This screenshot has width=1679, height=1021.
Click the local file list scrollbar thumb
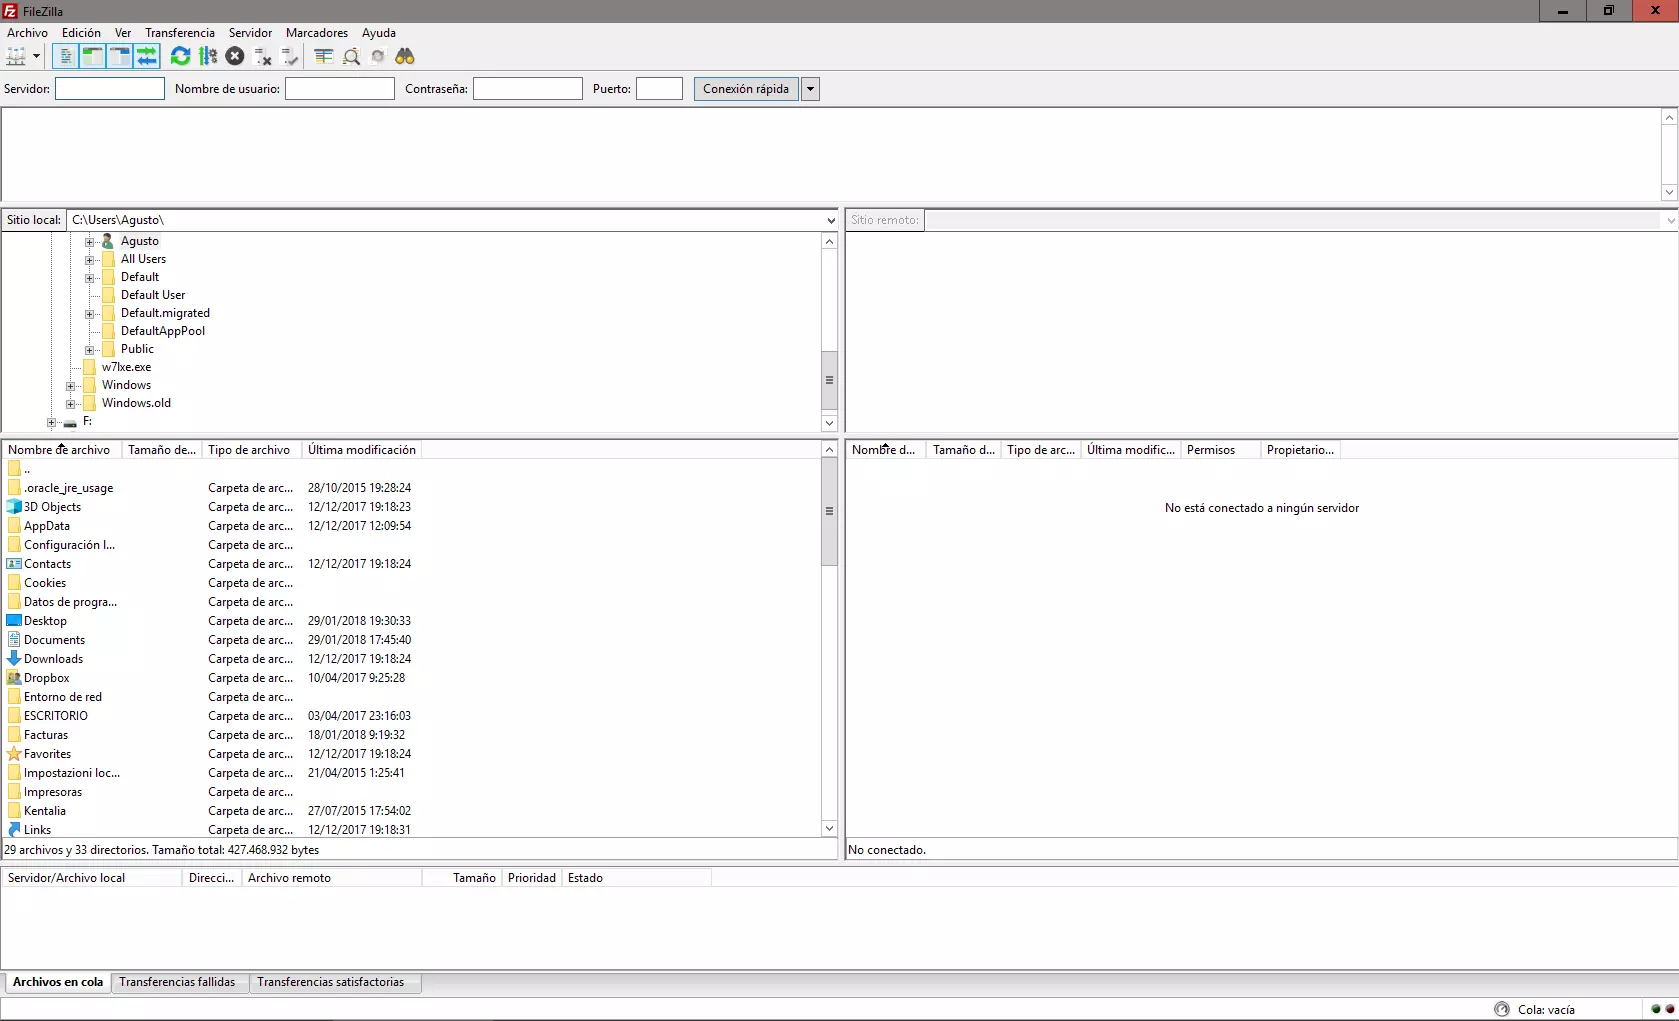[x=829, y=512]
